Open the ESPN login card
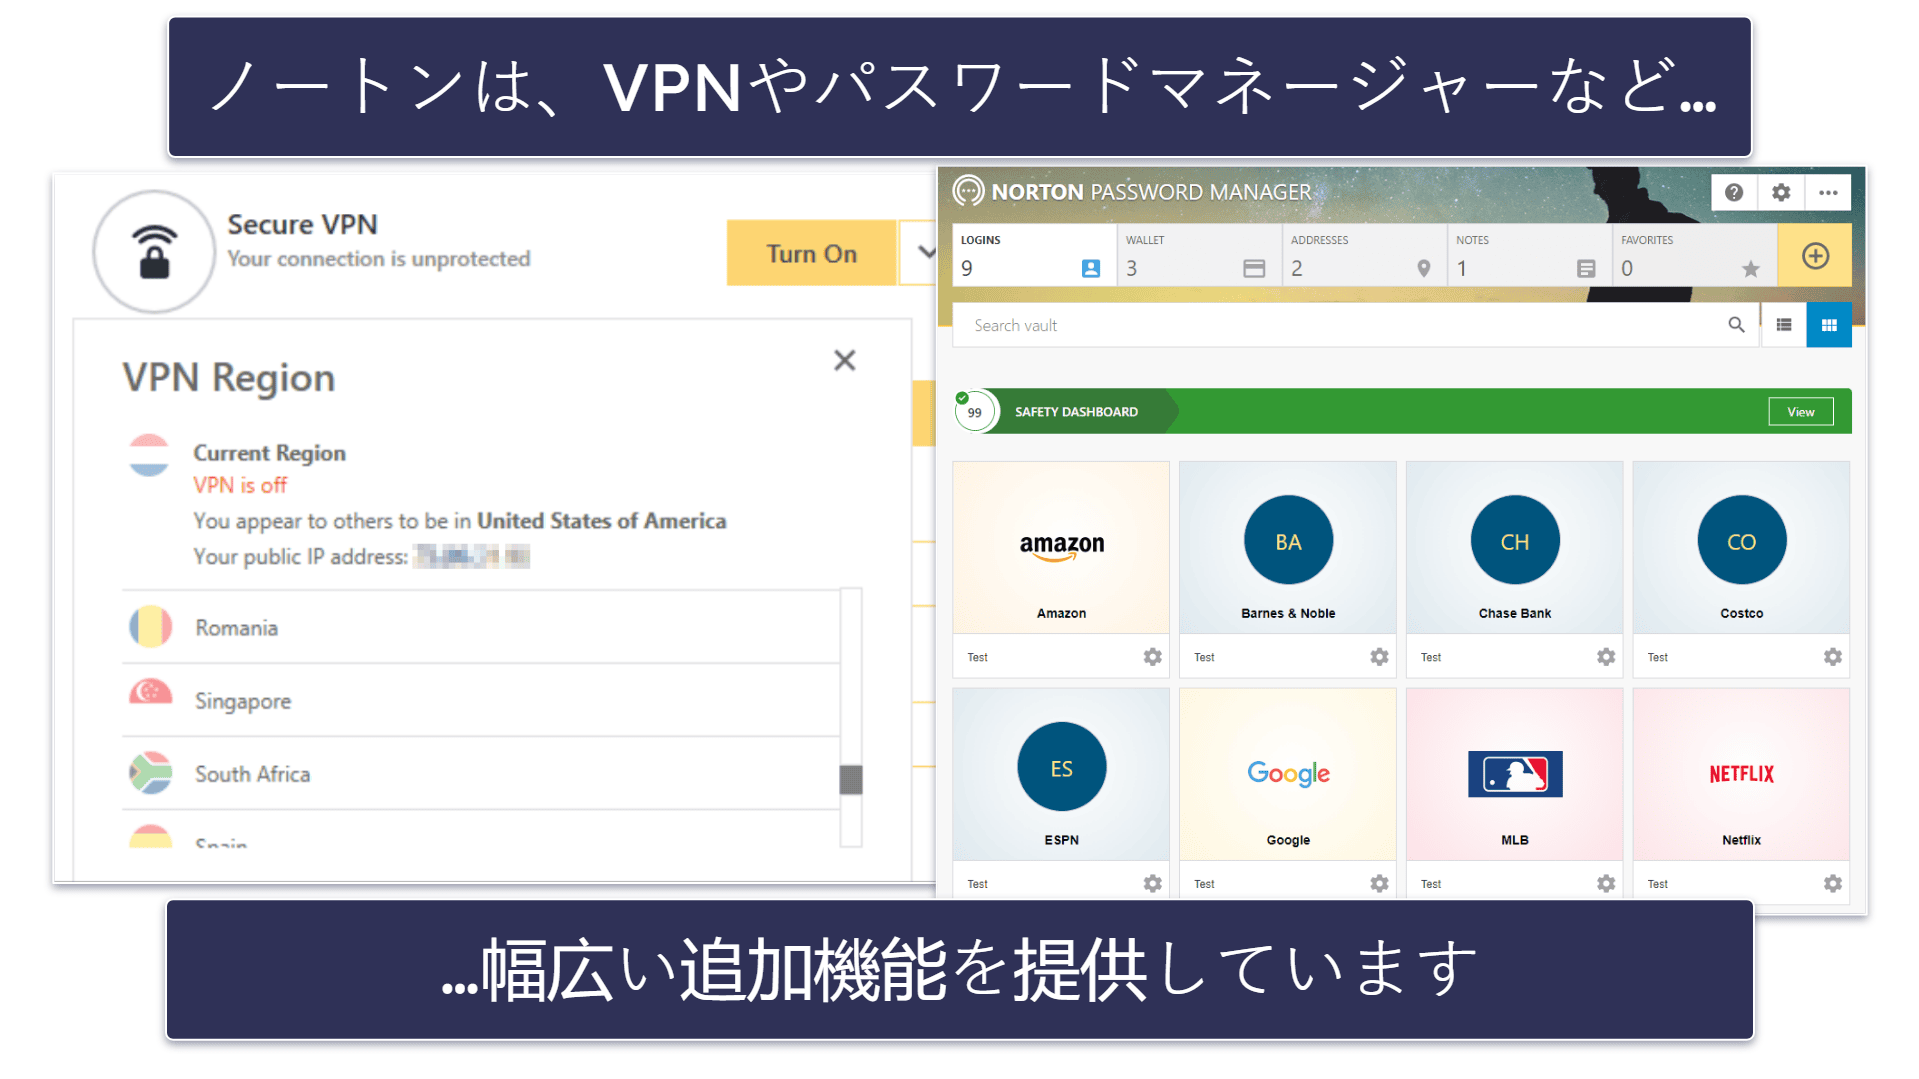This screenshot has height=1079, width=1919. click(1061, 775)
